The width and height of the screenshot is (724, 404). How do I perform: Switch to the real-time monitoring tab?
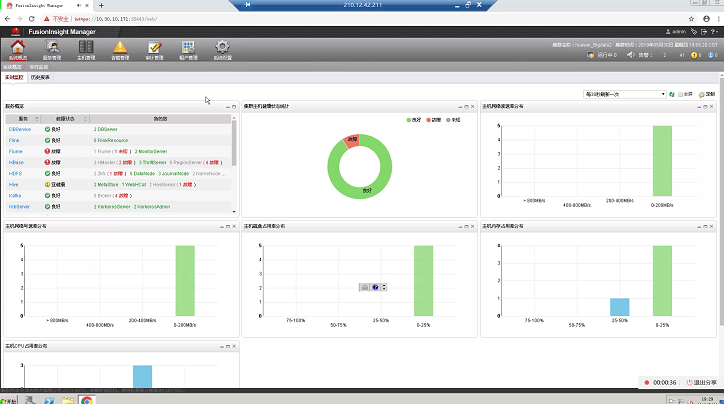(14, 78)
